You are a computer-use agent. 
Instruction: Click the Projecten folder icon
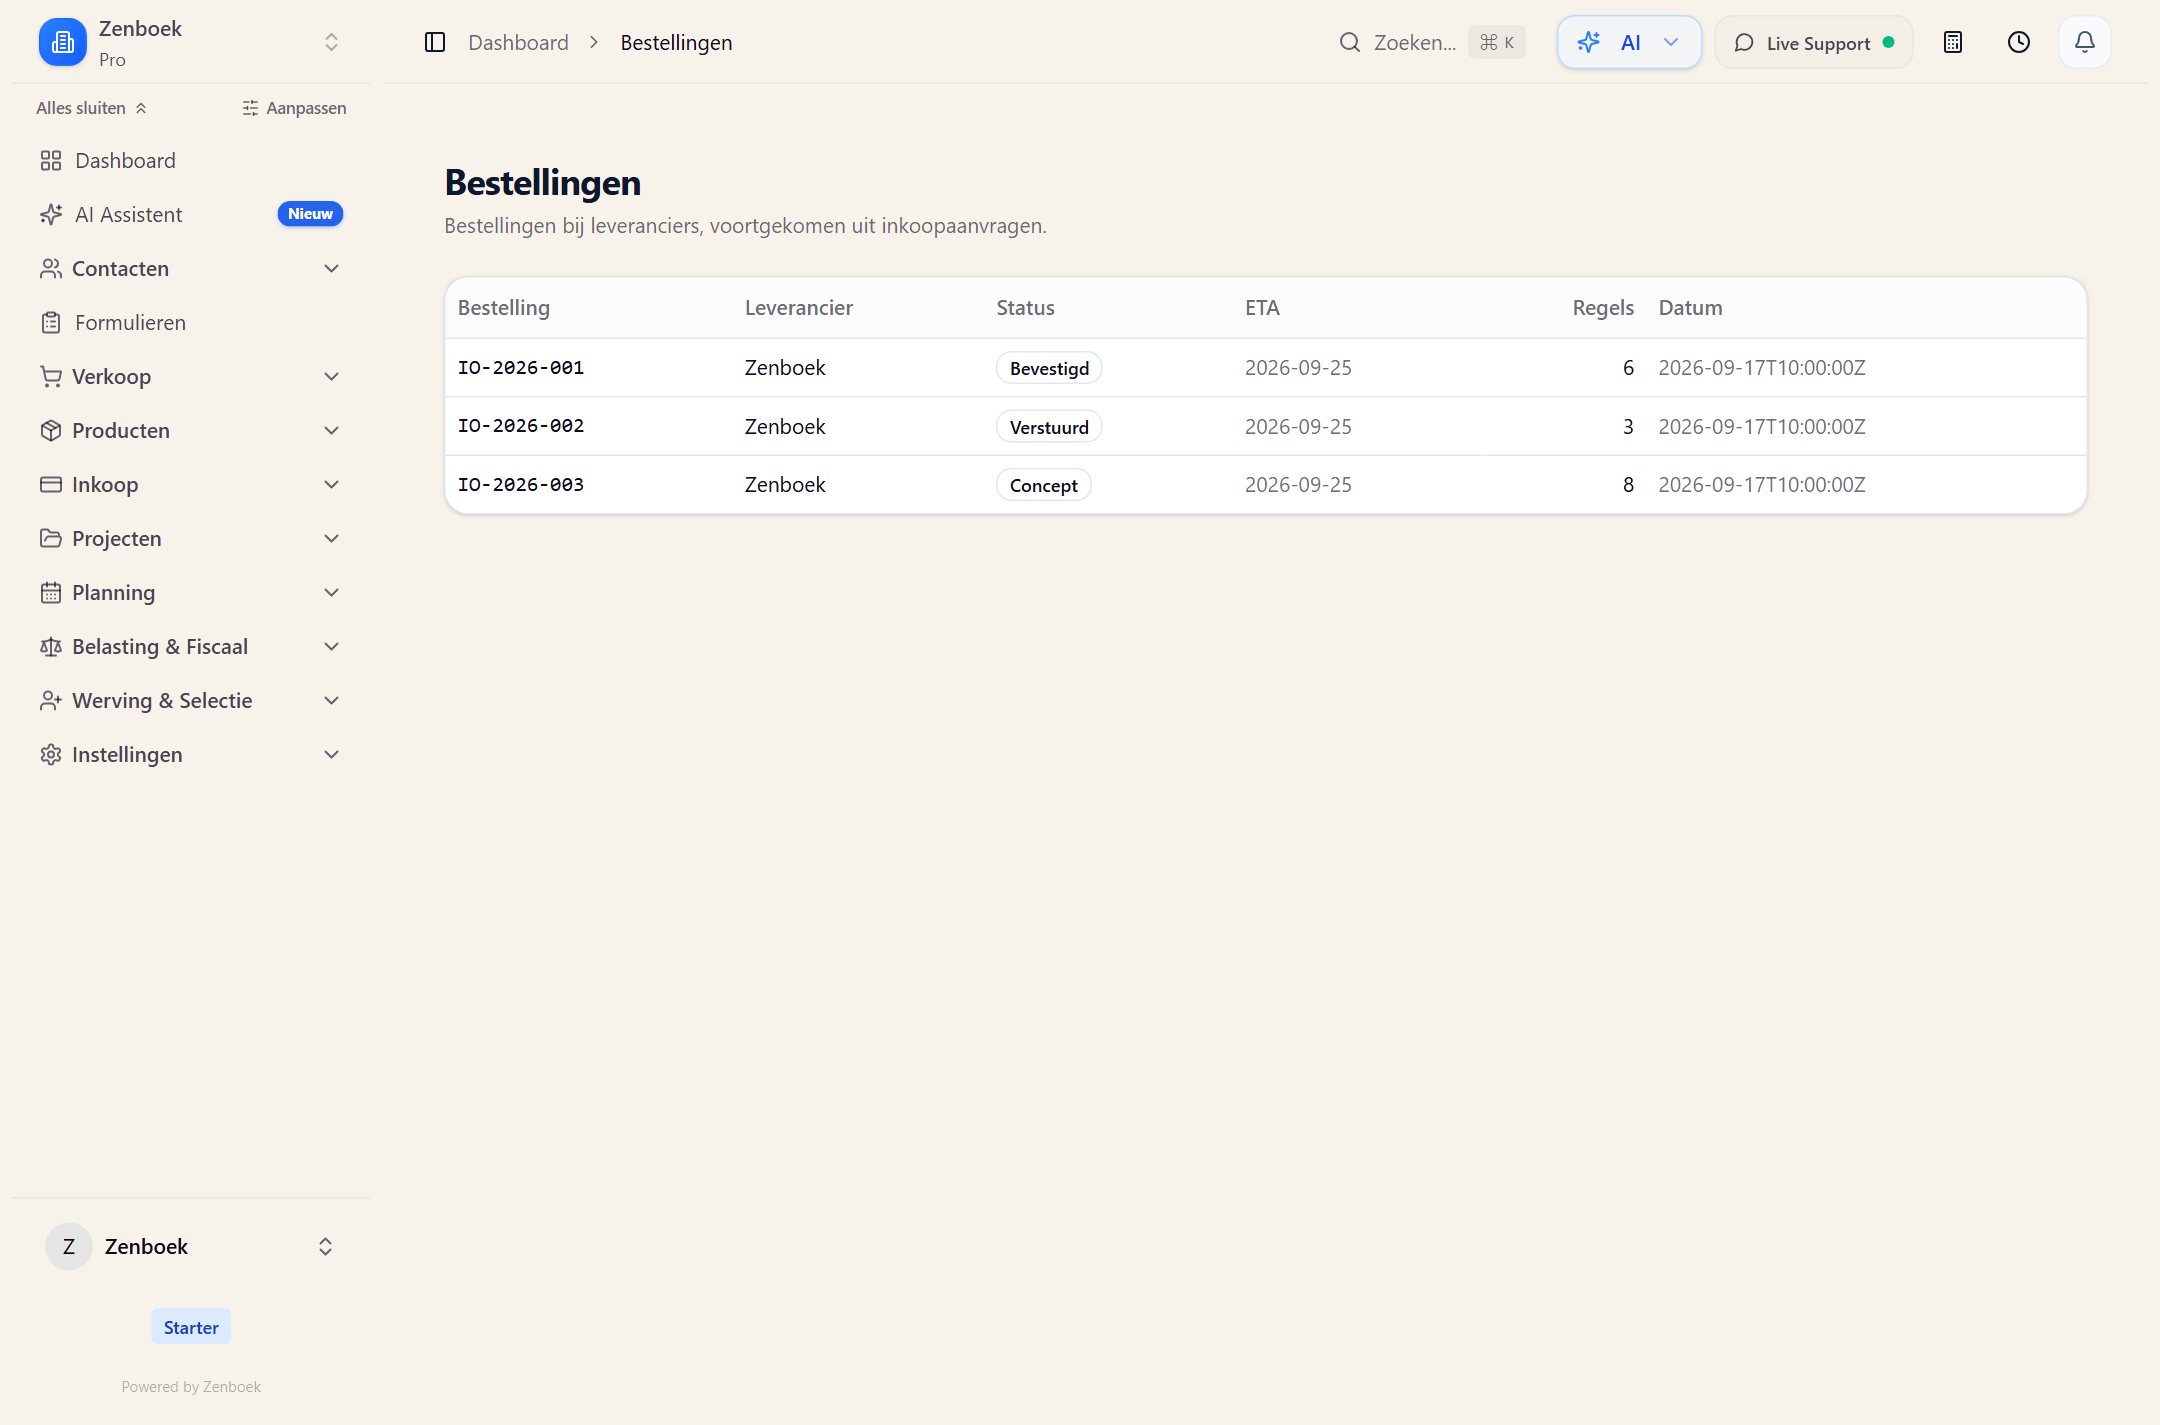(51, 538)
